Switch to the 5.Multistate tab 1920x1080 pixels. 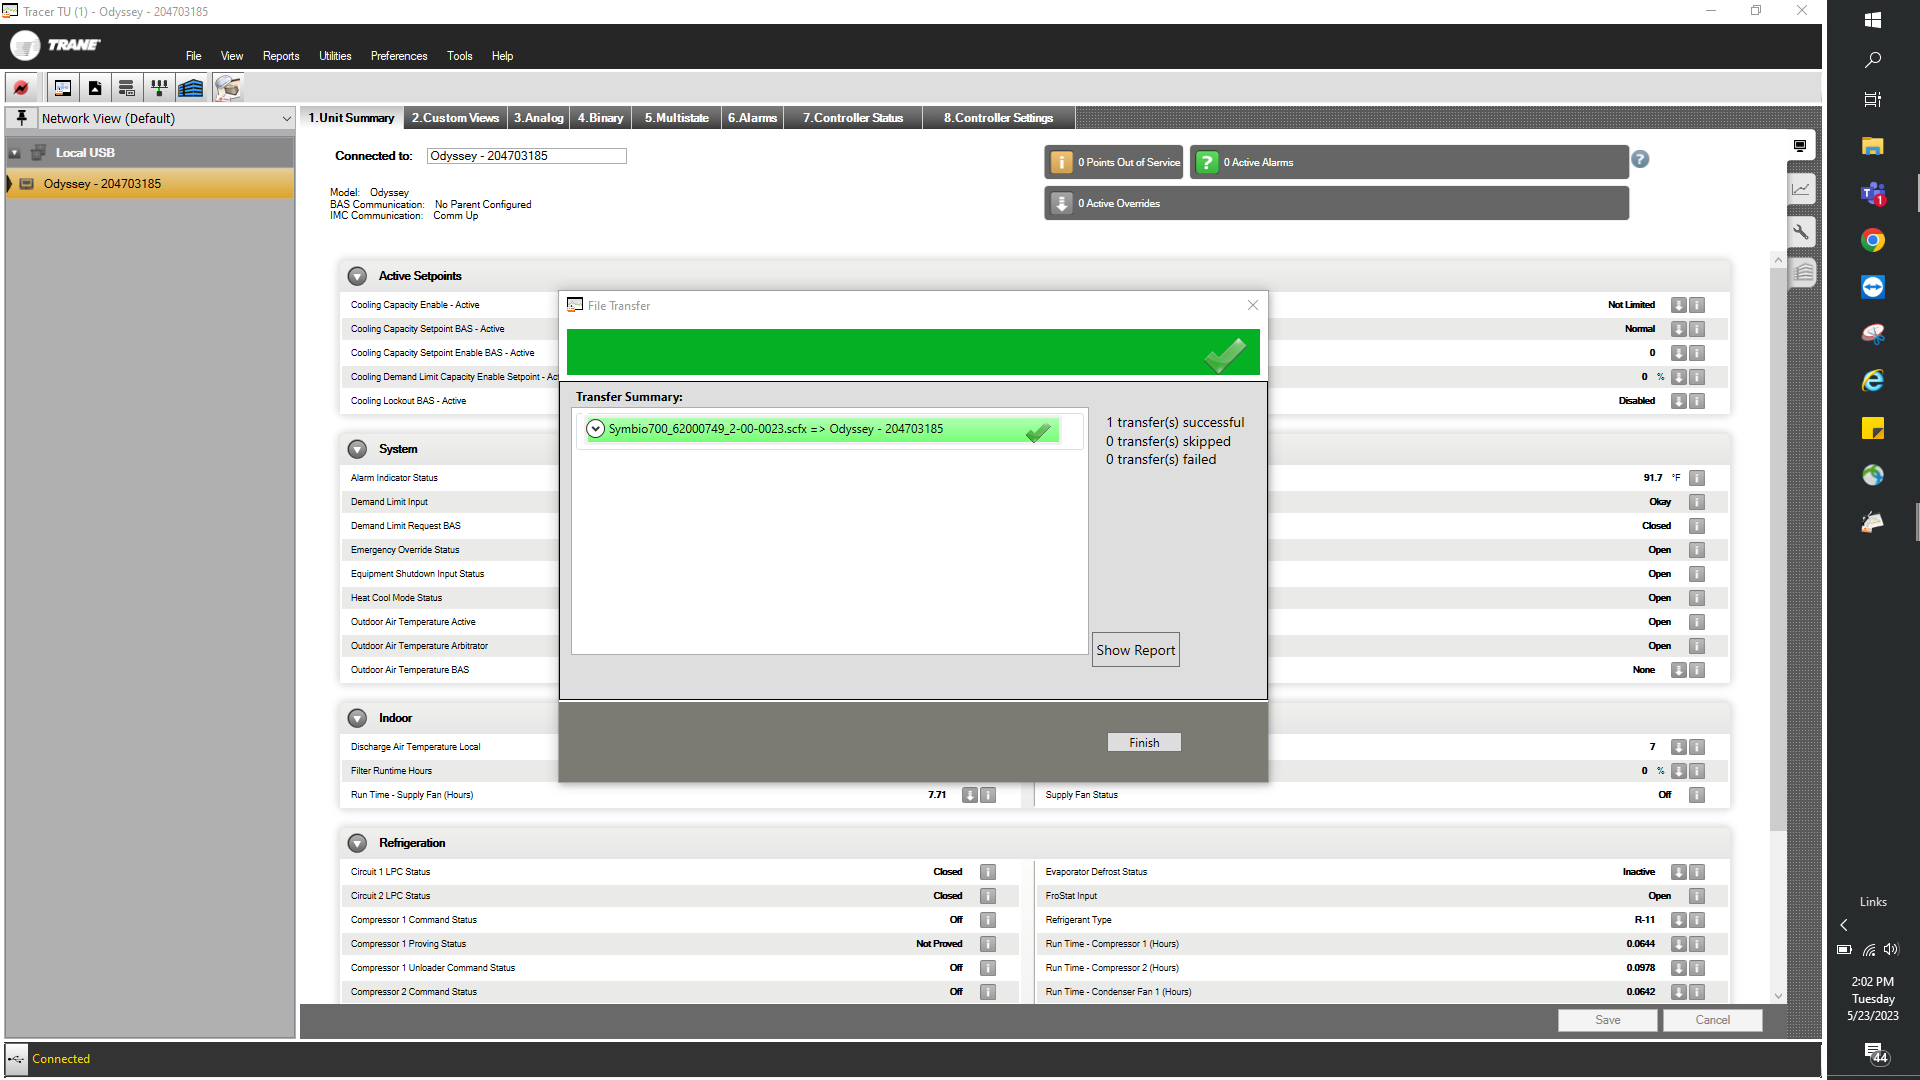[677, 118]
